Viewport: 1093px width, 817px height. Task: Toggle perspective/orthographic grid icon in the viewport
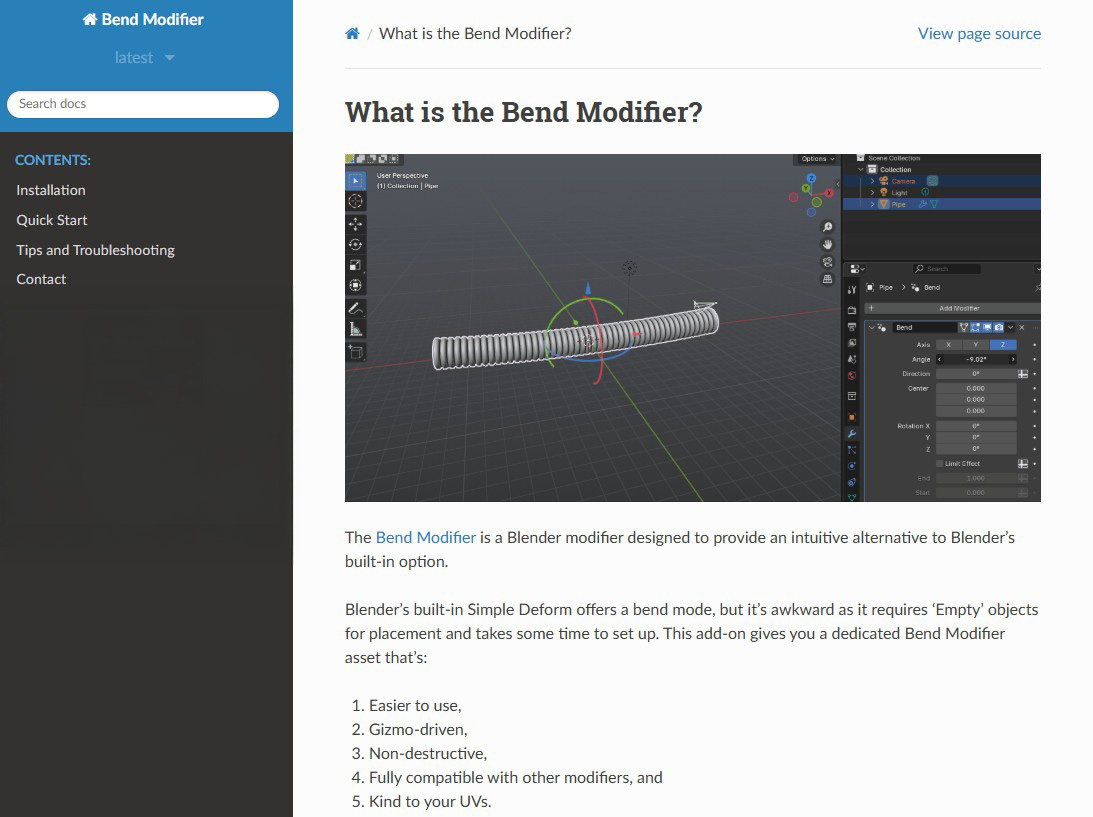[827, 279]
